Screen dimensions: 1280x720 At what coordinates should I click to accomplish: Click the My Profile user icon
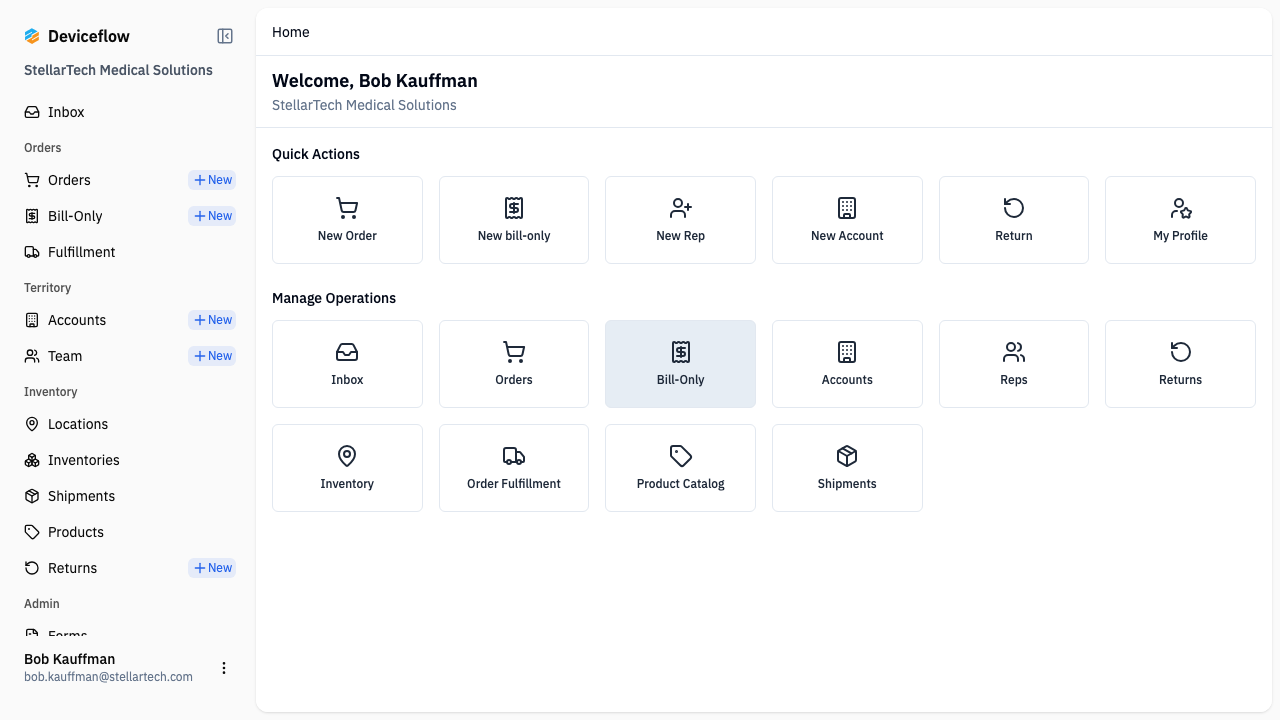1181,208
